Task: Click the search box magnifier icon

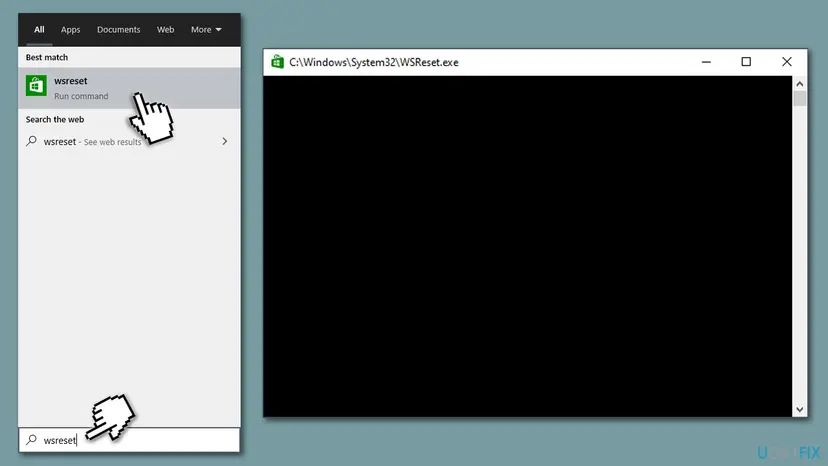Action: click(32, 440)
